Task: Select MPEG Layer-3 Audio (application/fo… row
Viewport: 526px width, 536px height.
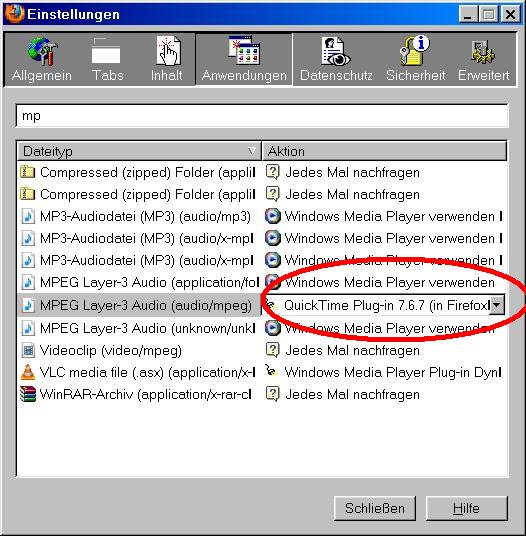Action: coord(262,282)
